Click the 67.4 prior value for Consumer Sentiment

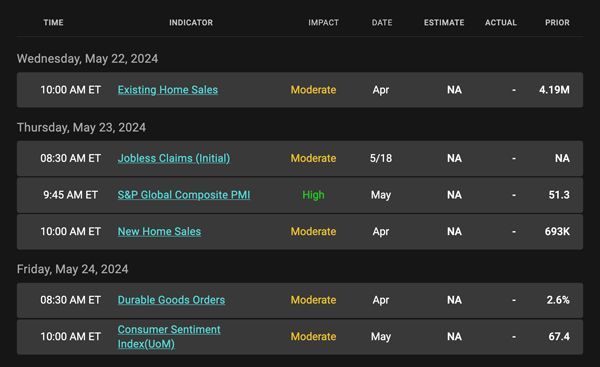tap(559, 337)
